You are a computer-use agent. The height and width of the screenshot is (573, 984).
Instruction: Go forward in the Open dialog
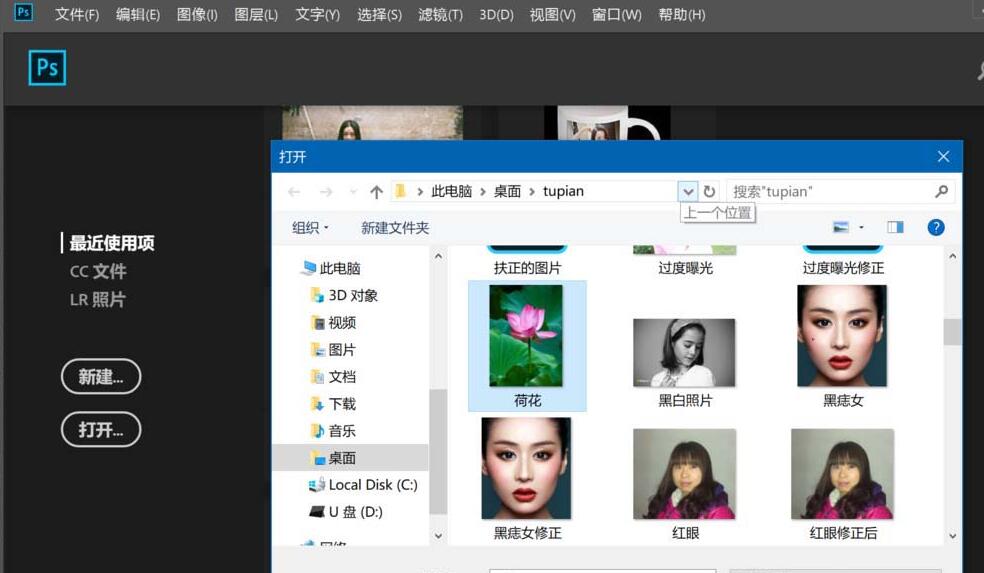click(x=326, y=191)
